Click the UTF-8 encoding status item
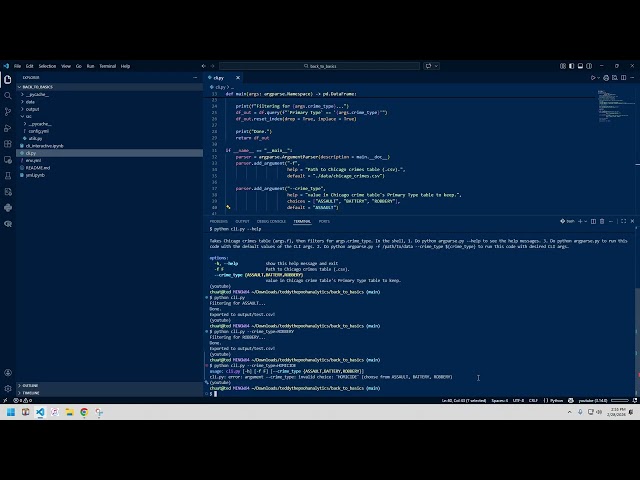640x480 pixels. 518,400
